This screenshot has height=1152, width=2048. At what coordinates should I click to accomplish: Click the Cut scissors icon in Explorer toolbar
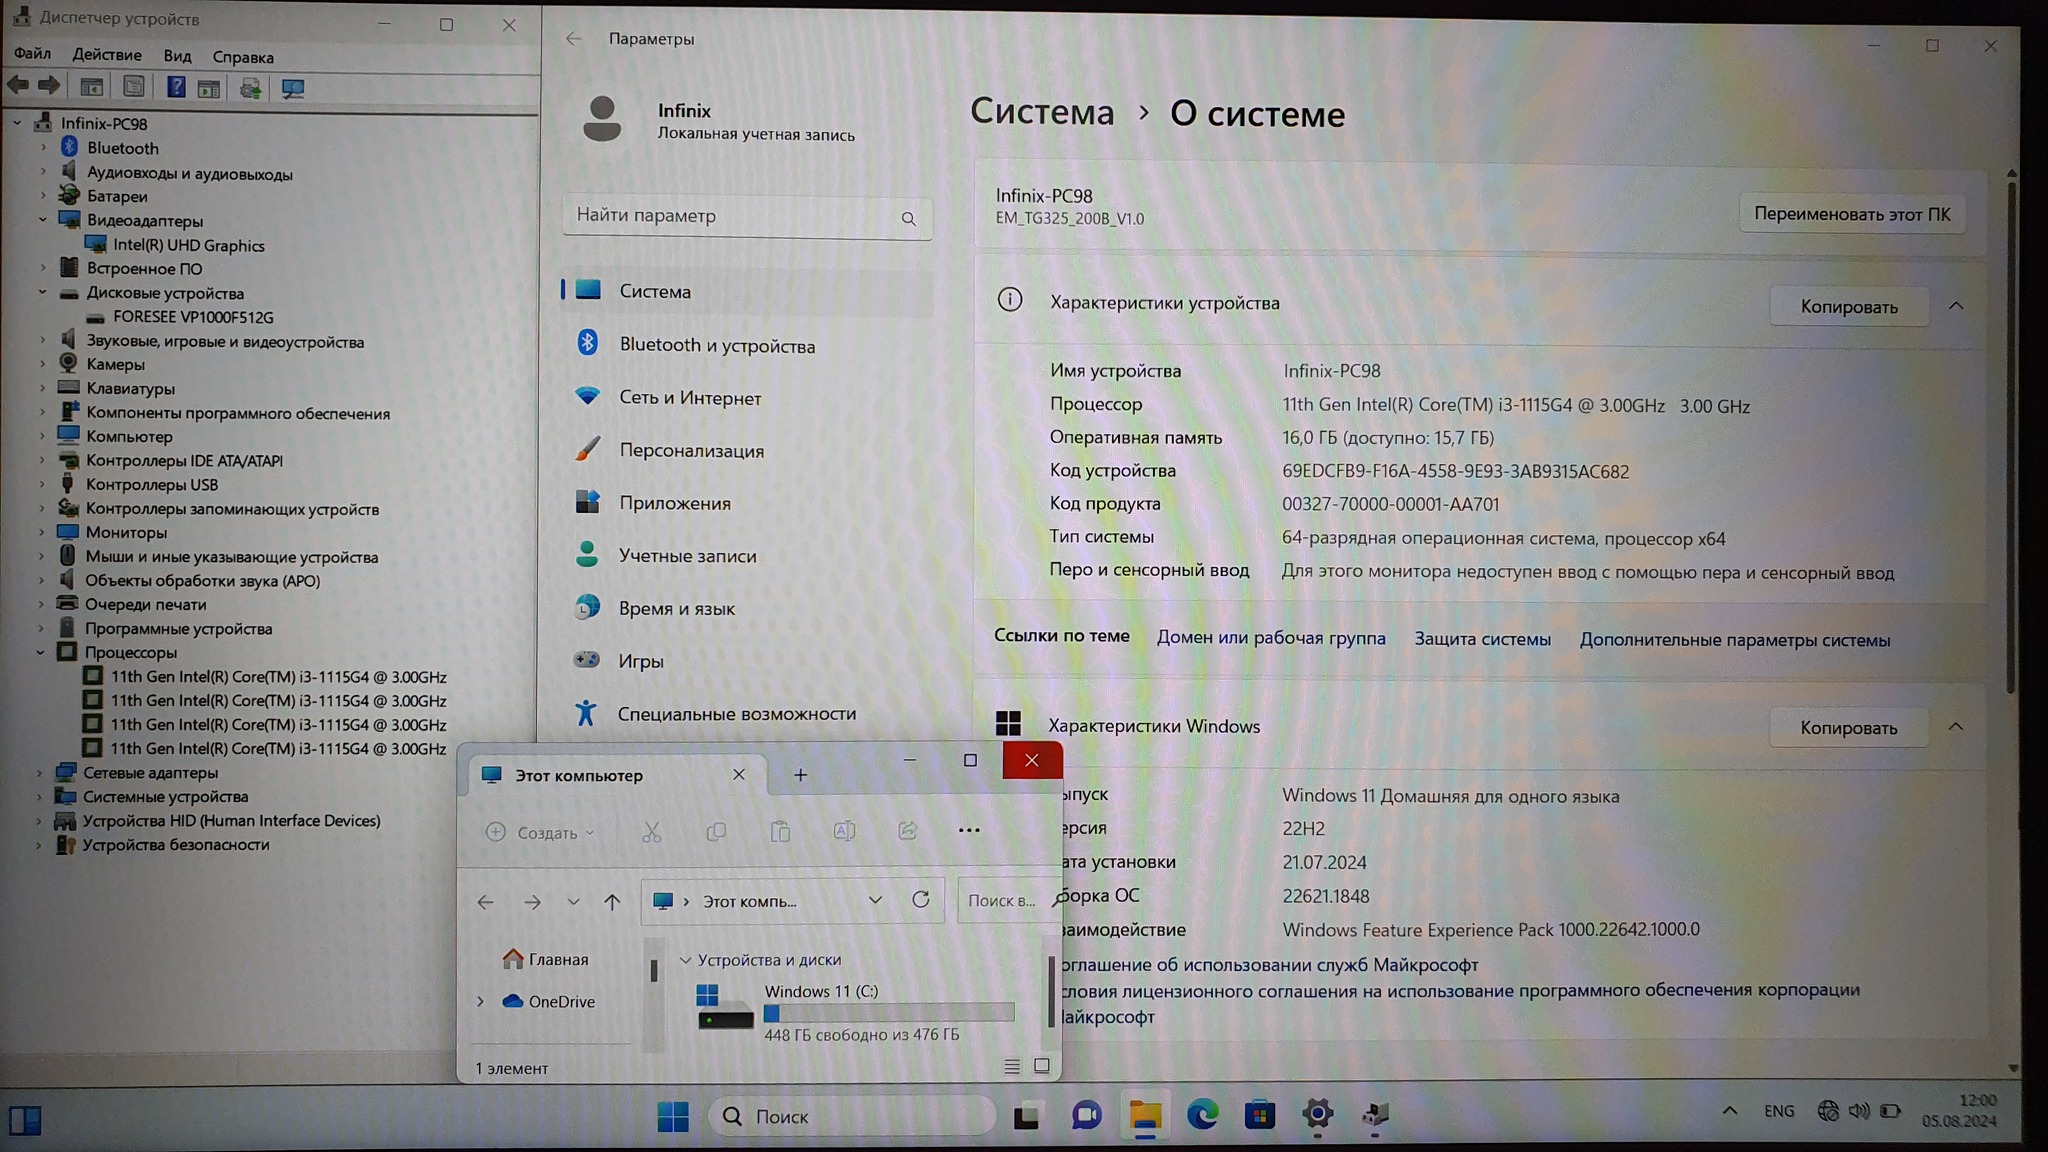click(652, 832)
